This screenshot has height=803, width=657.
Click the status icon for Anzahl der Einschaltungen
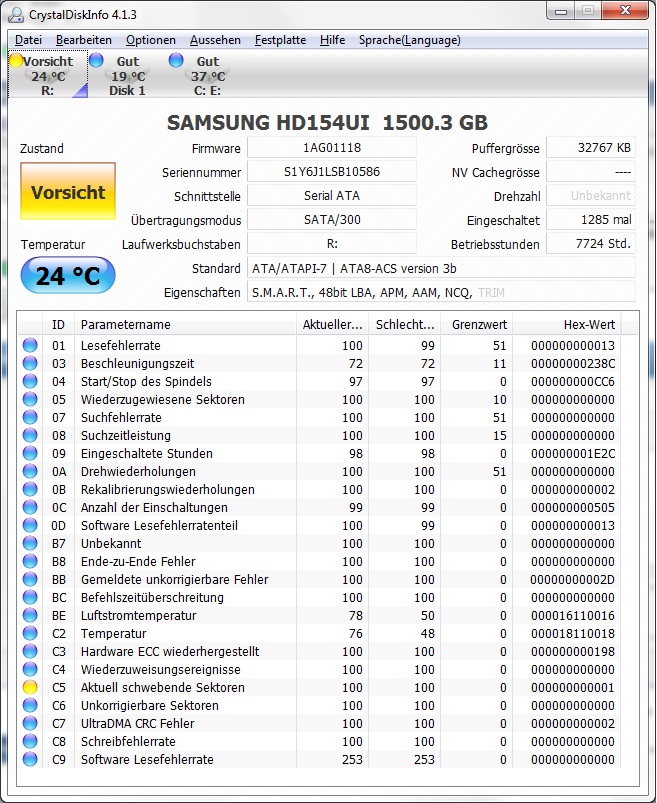click(x=30, y=507)
